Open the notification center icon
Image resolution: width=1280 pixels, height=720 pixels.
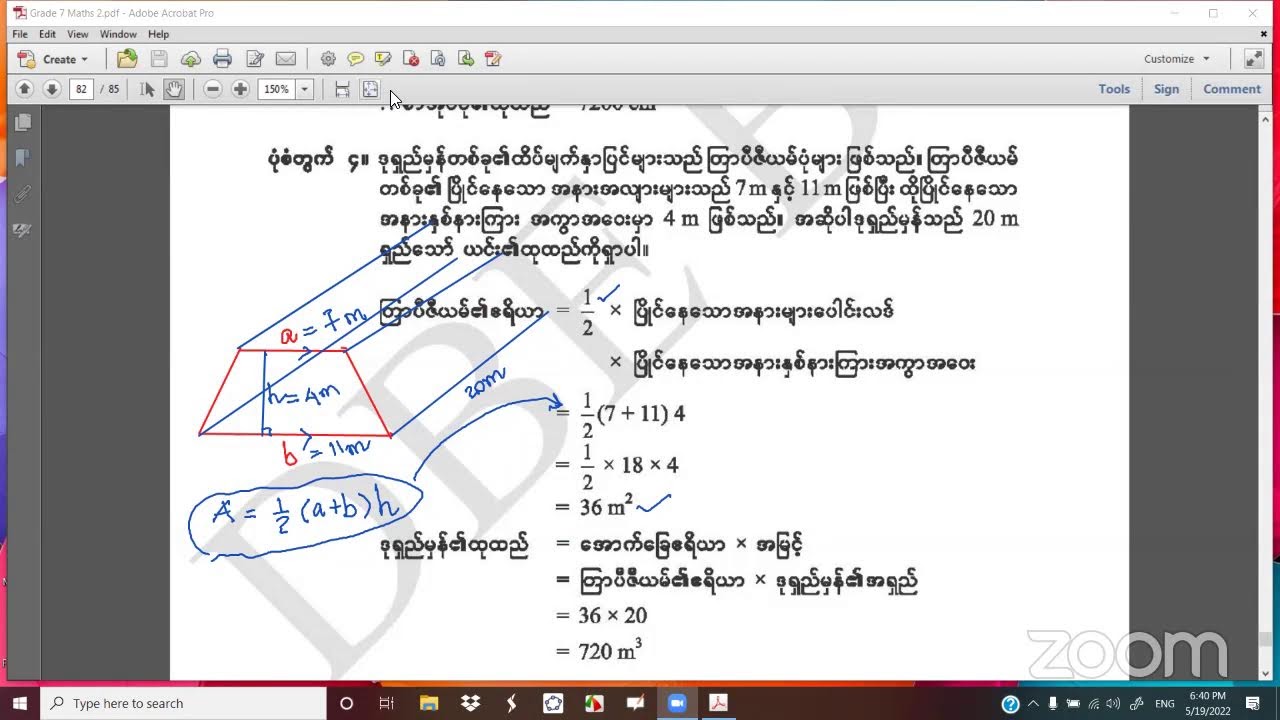(1253, 703)
